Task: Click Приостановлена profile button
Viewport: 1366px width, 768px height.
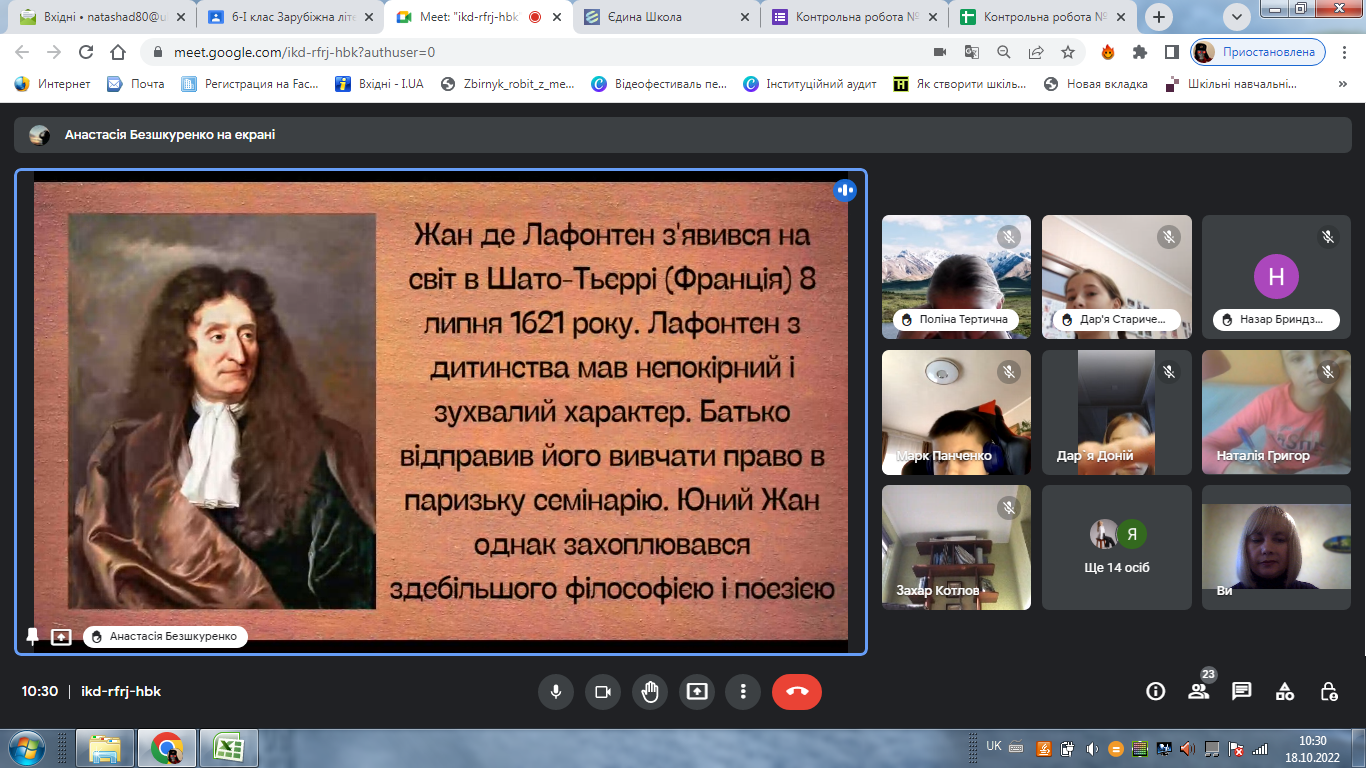Action: (1258, 52)
